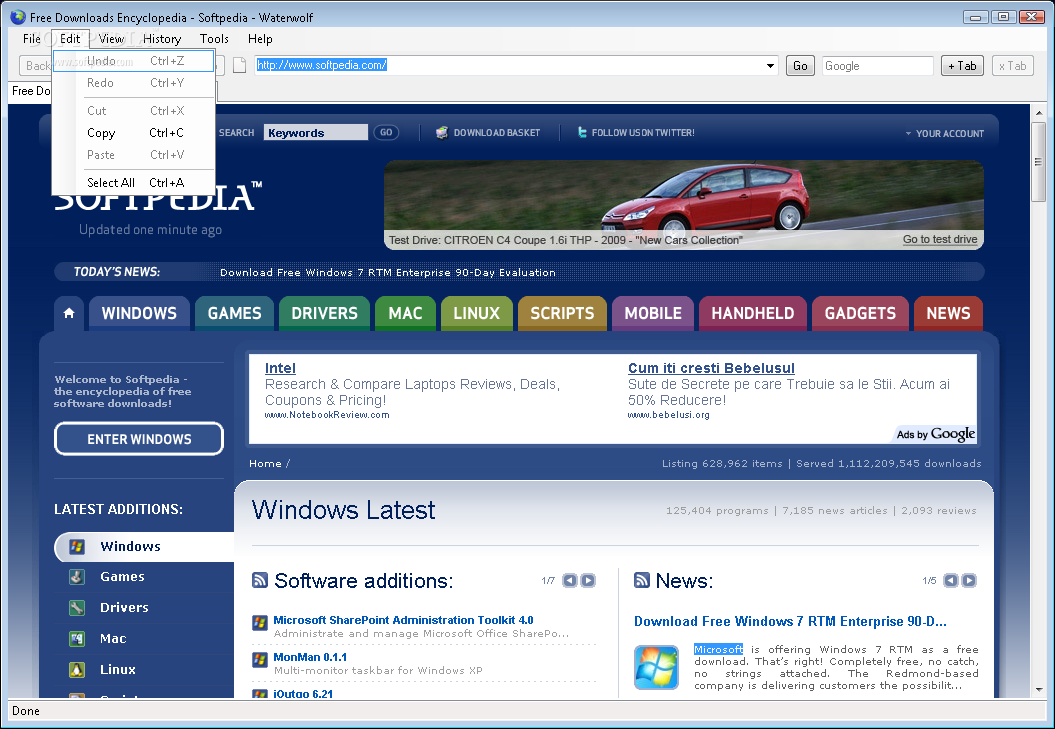Click the Go button next to address bar

click(800, 66)
